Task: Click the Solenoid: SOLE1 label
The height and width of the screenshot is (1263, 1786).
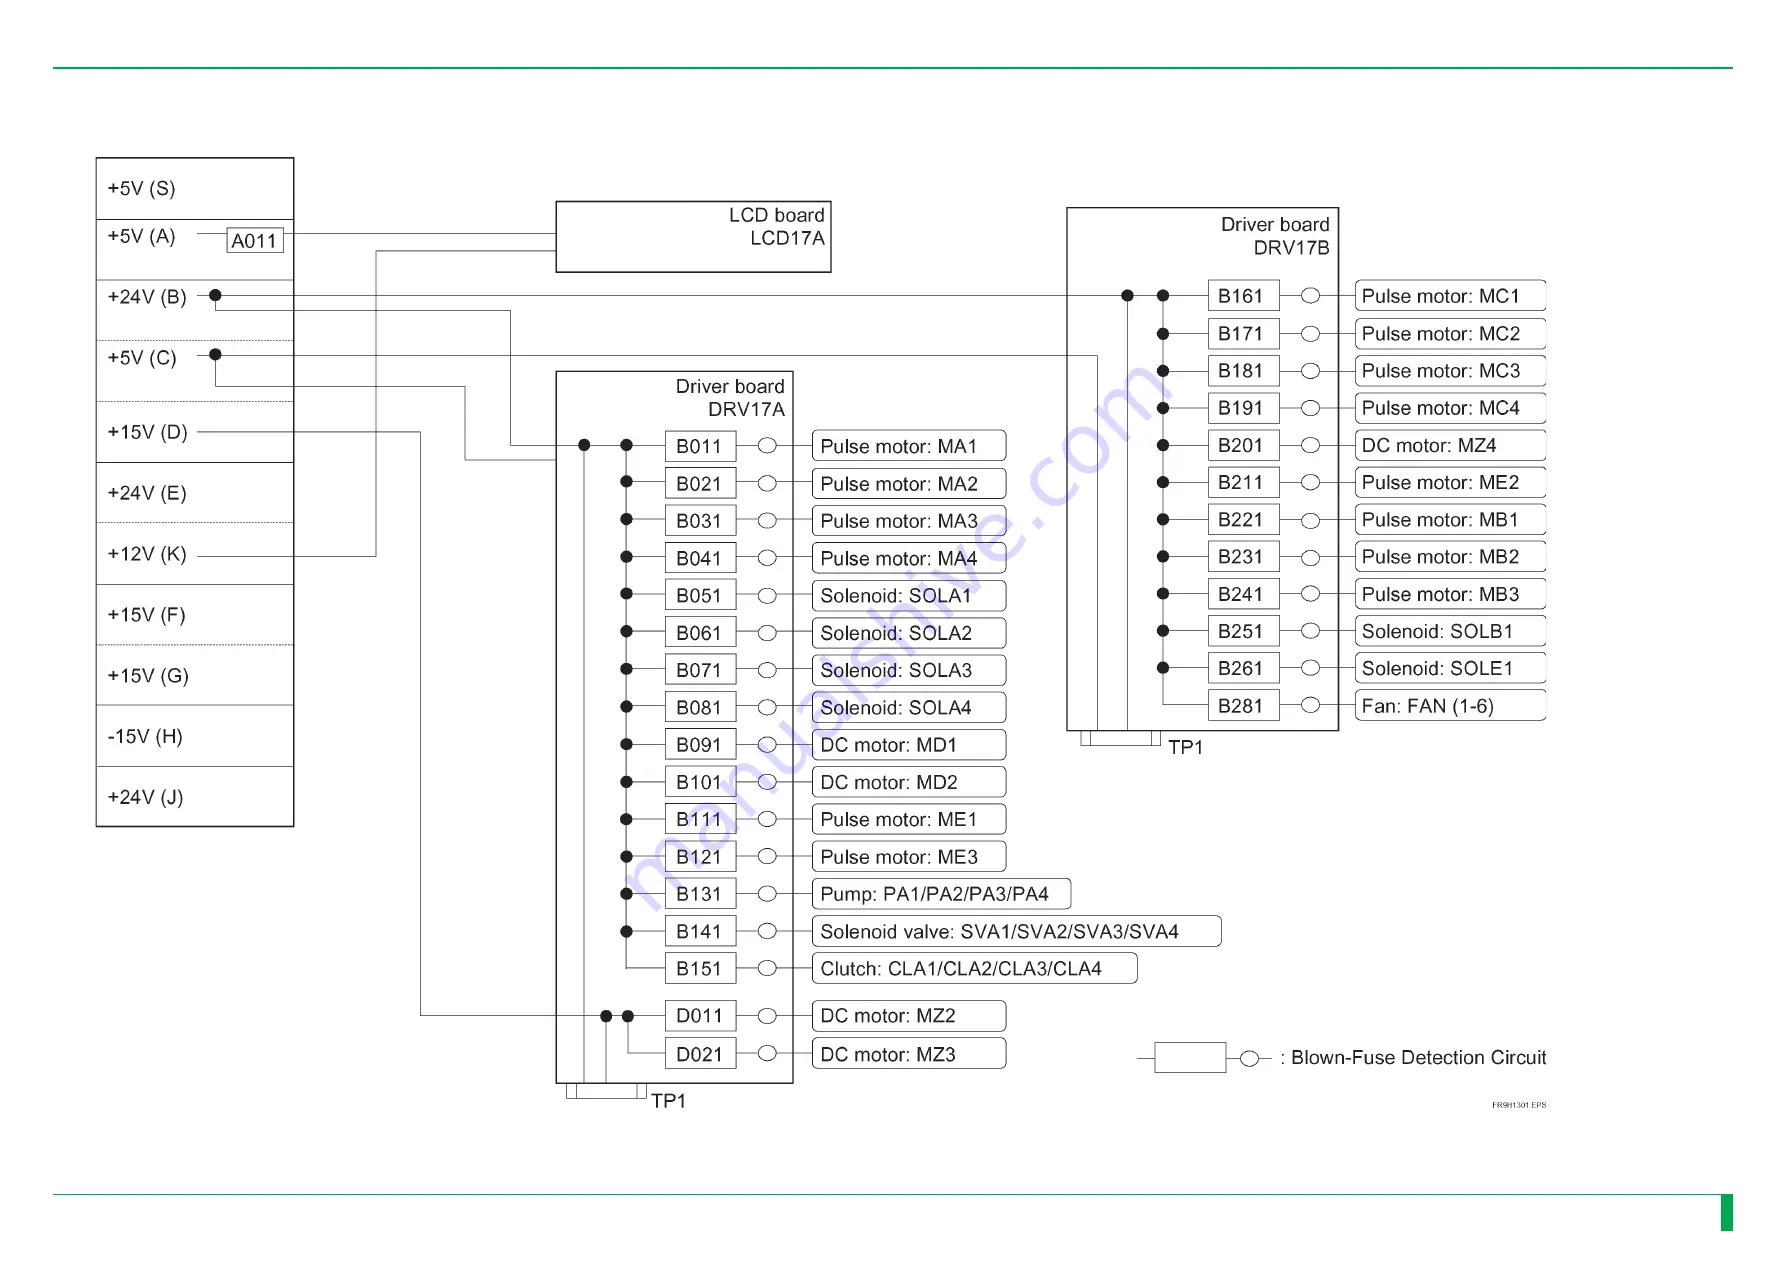Action: click(1450, 668)
